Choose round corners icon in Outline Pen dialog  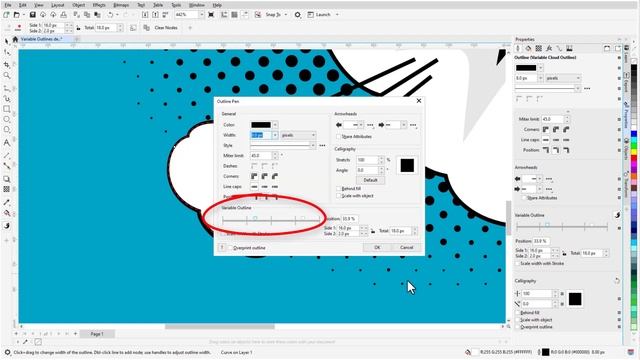[x=264, y=176]
